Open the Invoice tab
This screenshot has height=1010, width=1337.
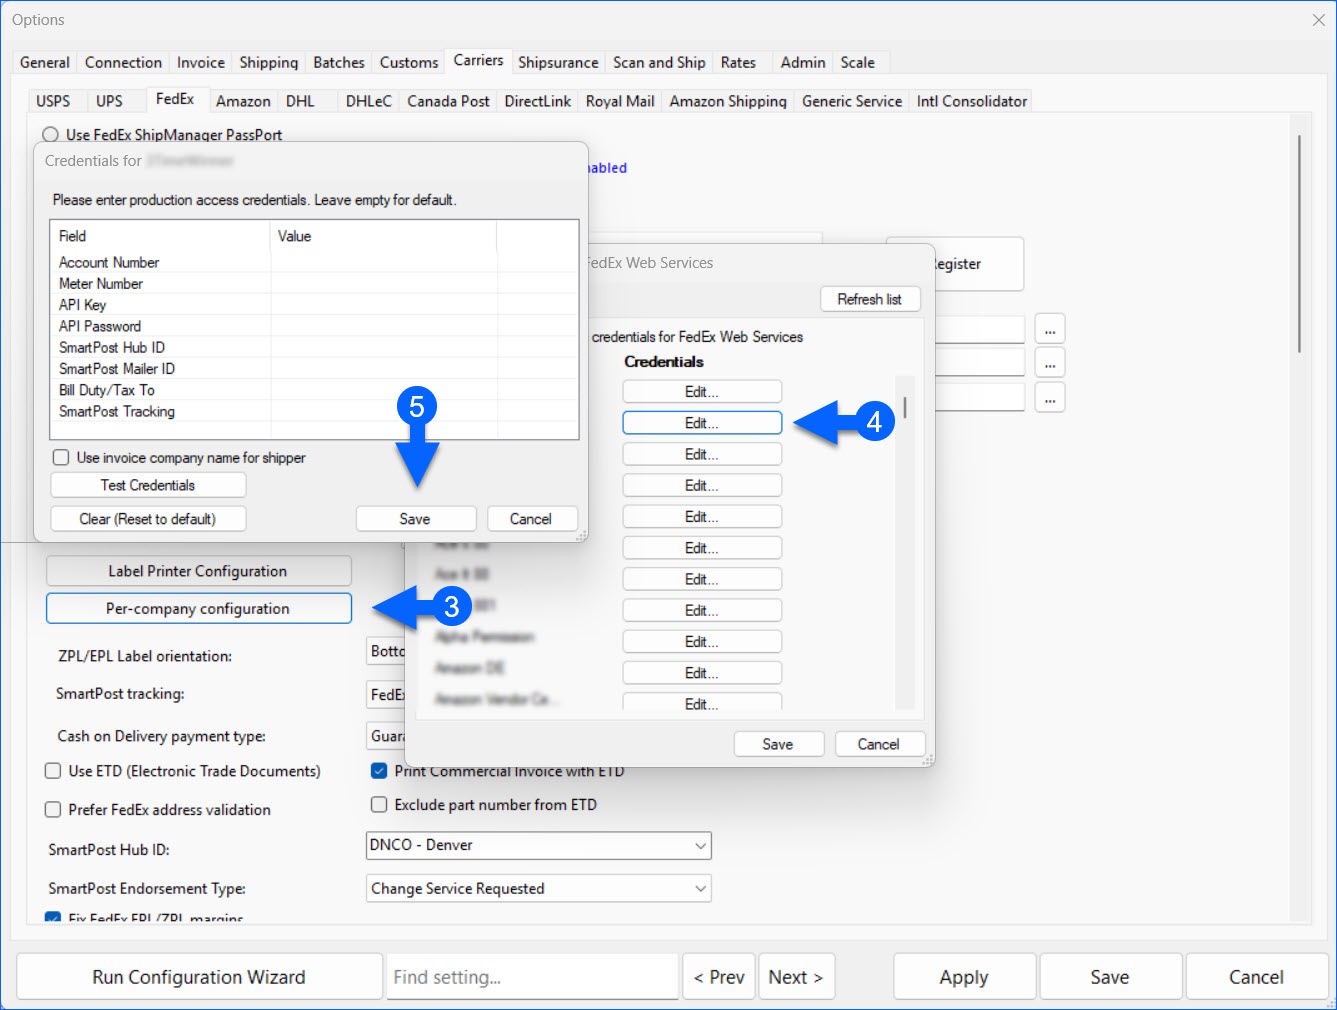201,62
